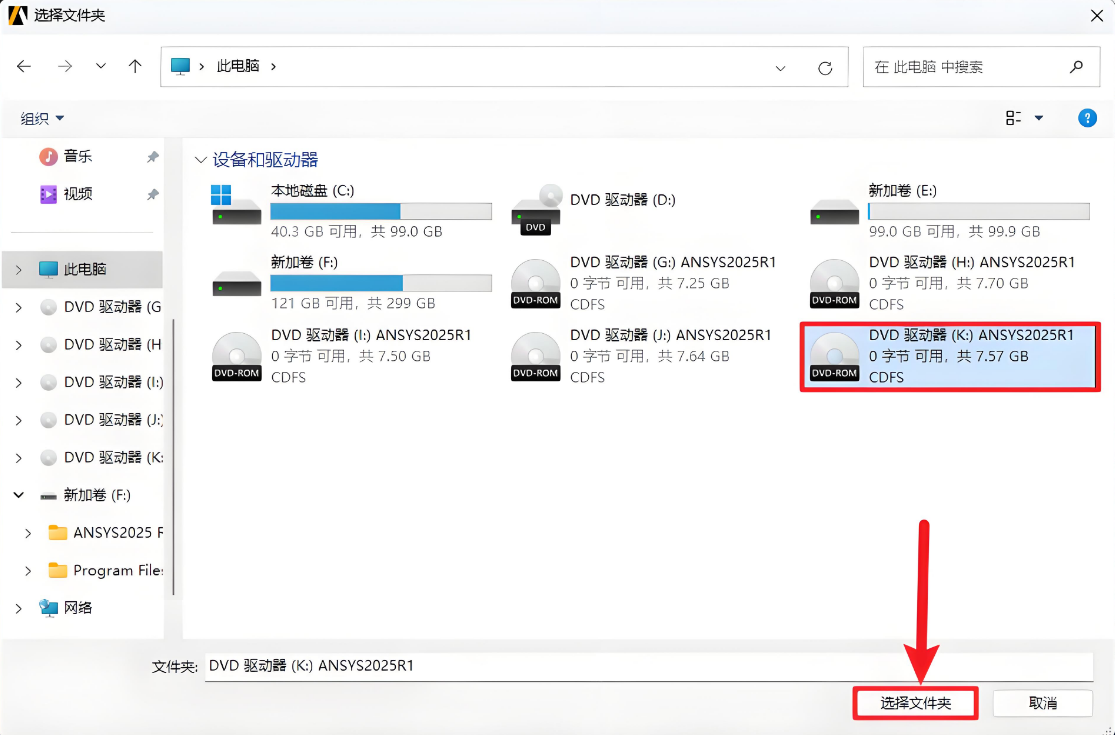Select DVD 驱动器 (G:) in the sidebar tree
1115x735 pixels.
tap(101, 307)
